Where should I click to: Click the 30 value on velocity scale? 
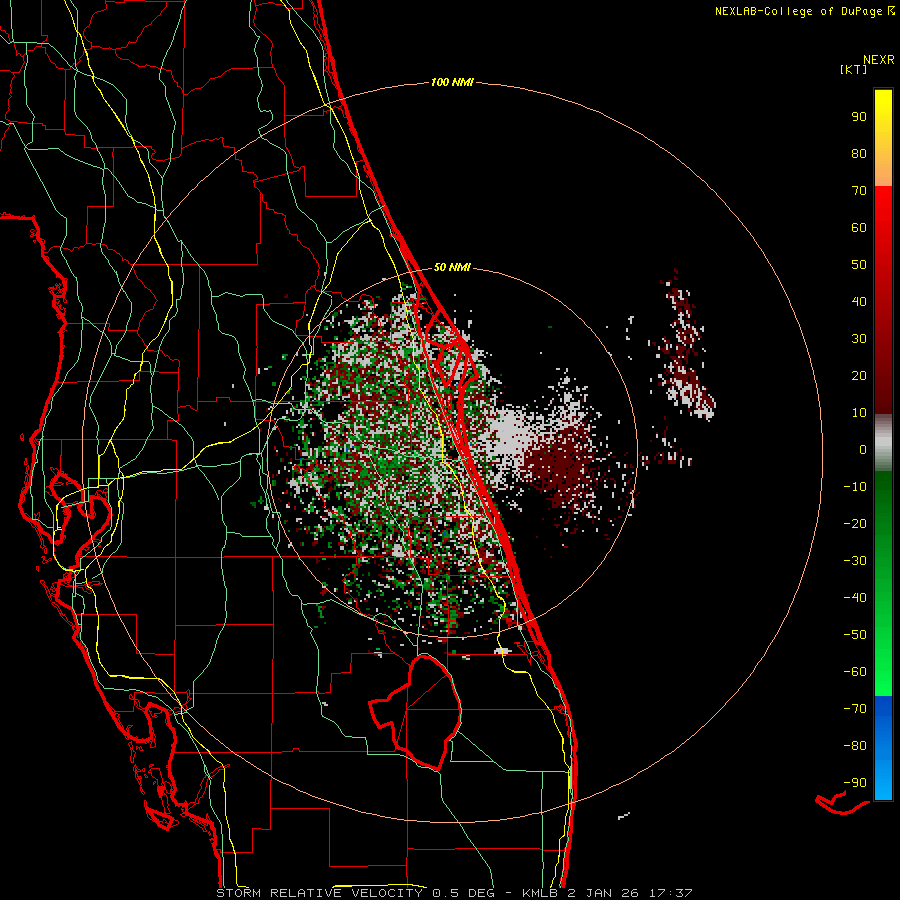(x=859, y=339)
